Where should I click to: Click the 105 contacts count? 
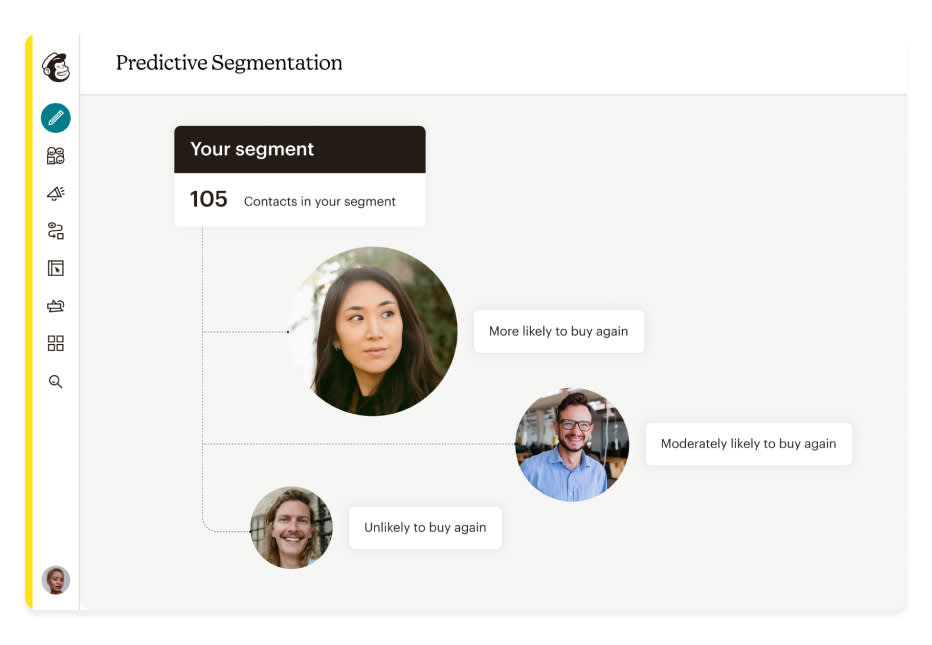[209, 199]
